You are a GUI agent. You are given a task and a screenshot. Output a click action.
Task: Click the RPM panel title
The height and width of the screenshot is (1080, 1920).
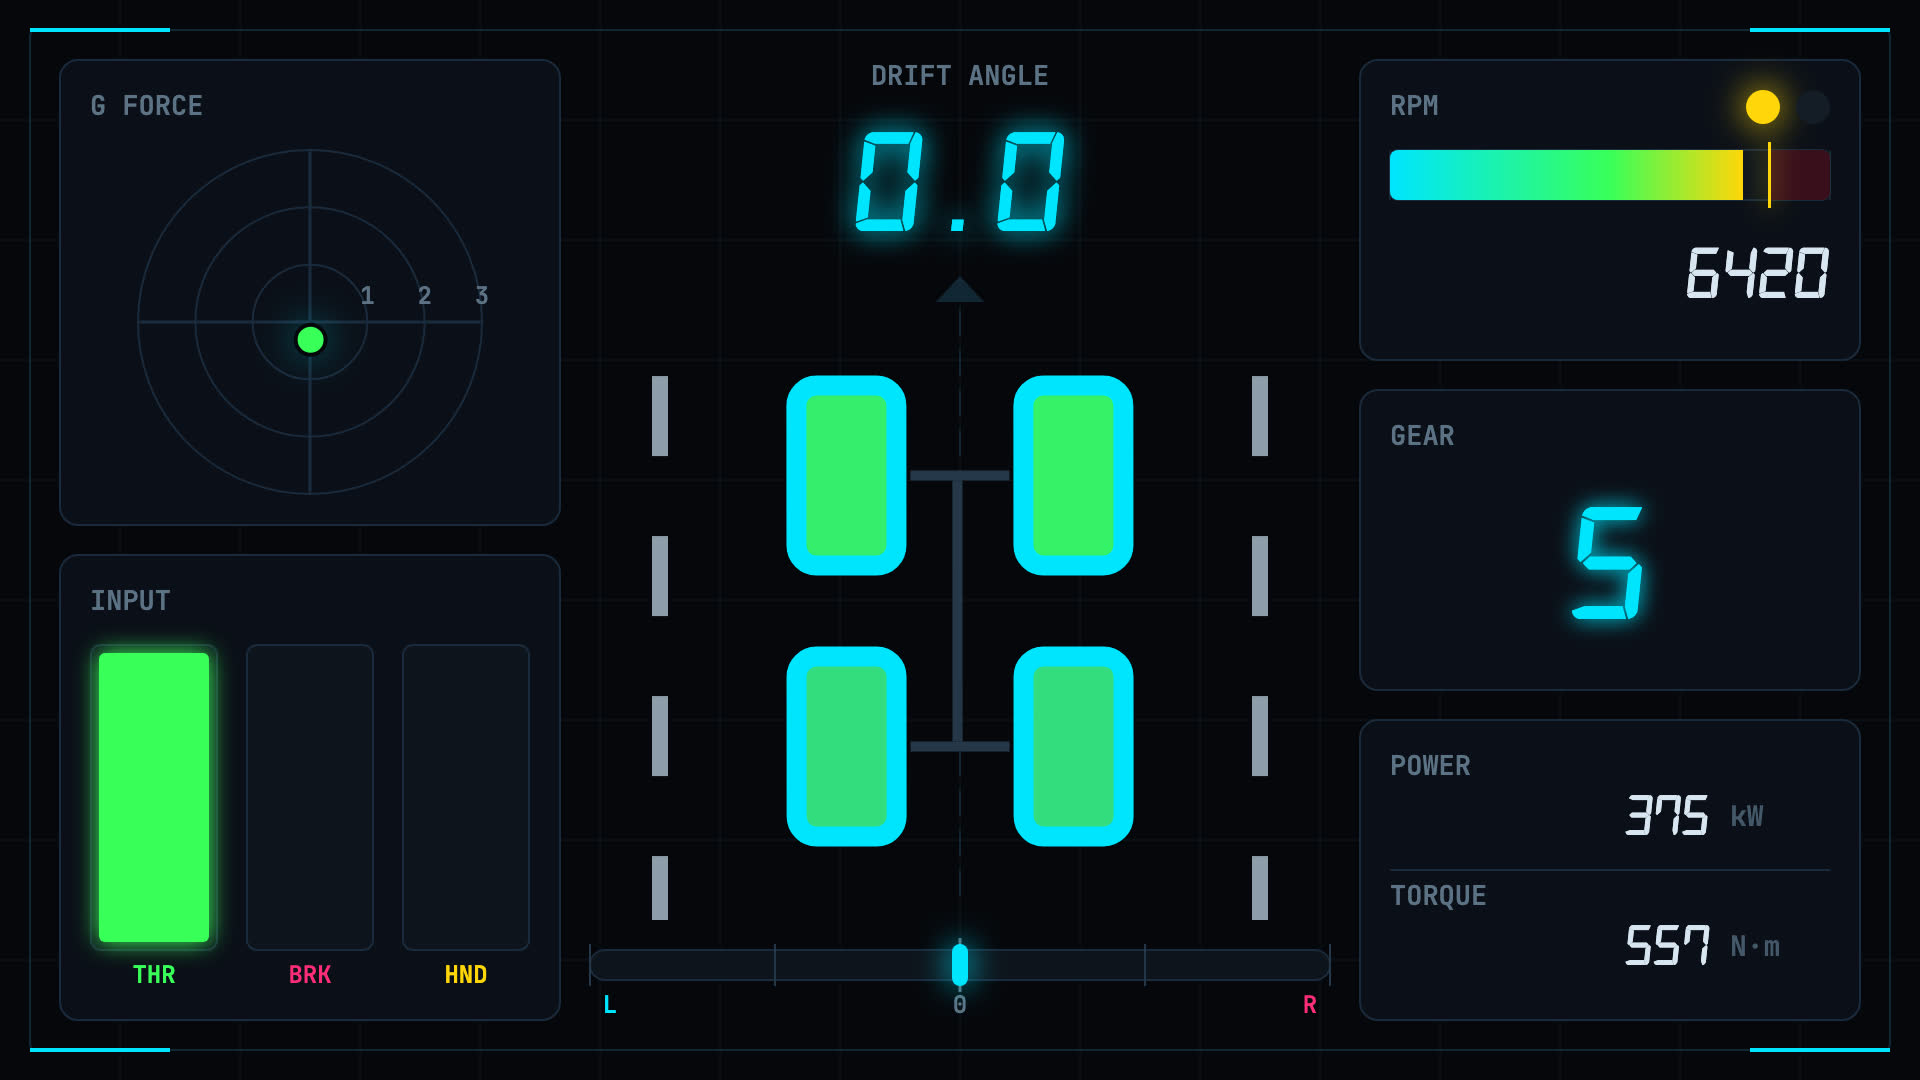pyautogui.click(x=1414, y=106)
